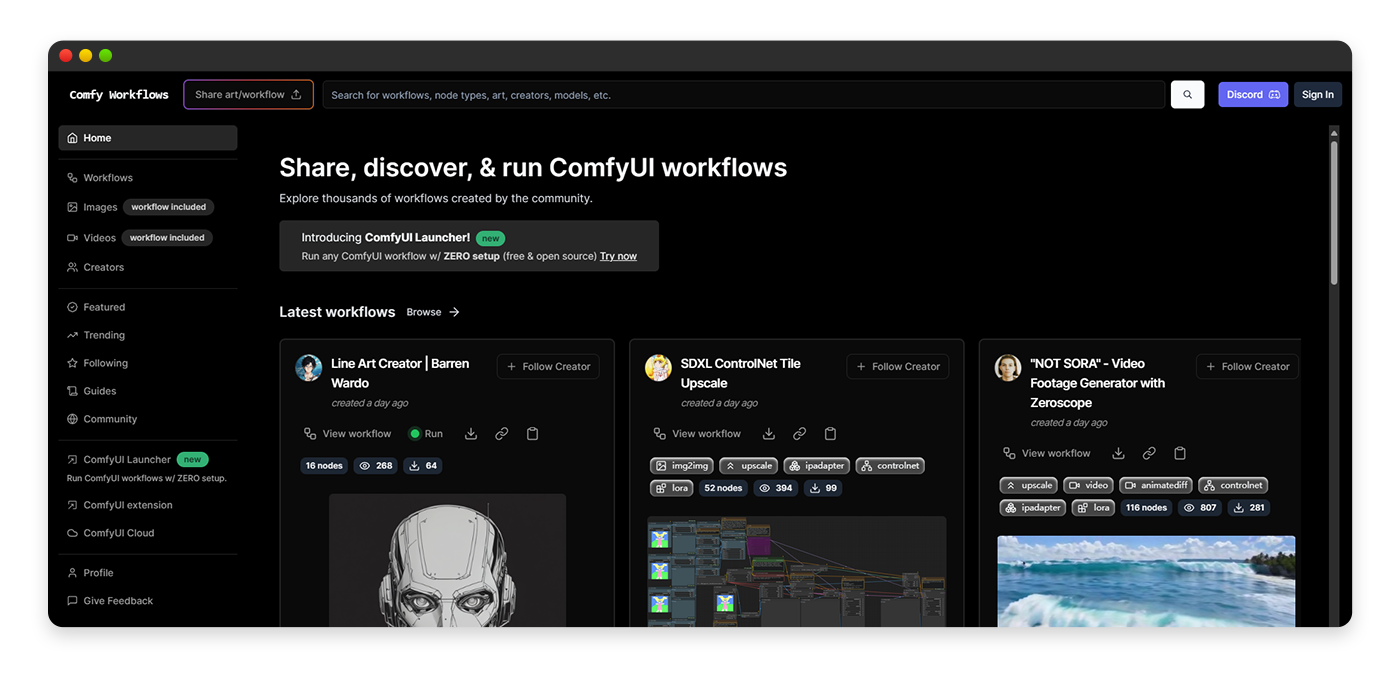The width and height of the screenshot is (1400, 700).
Task: View workflow for SDXL ControlNet Tile Upscale
Action: (697, 434)
